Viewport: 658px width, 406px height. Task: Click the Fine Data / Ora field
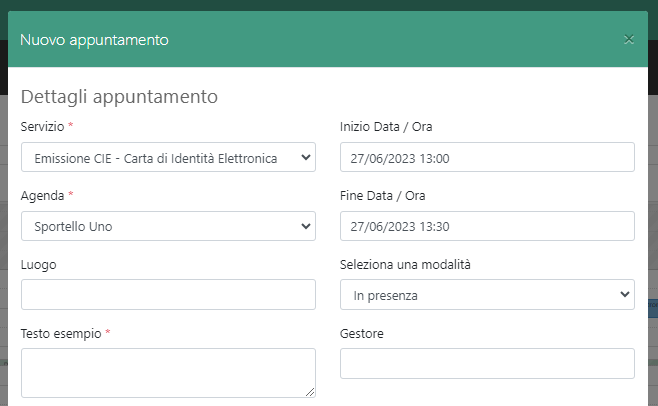click(487, 227)
